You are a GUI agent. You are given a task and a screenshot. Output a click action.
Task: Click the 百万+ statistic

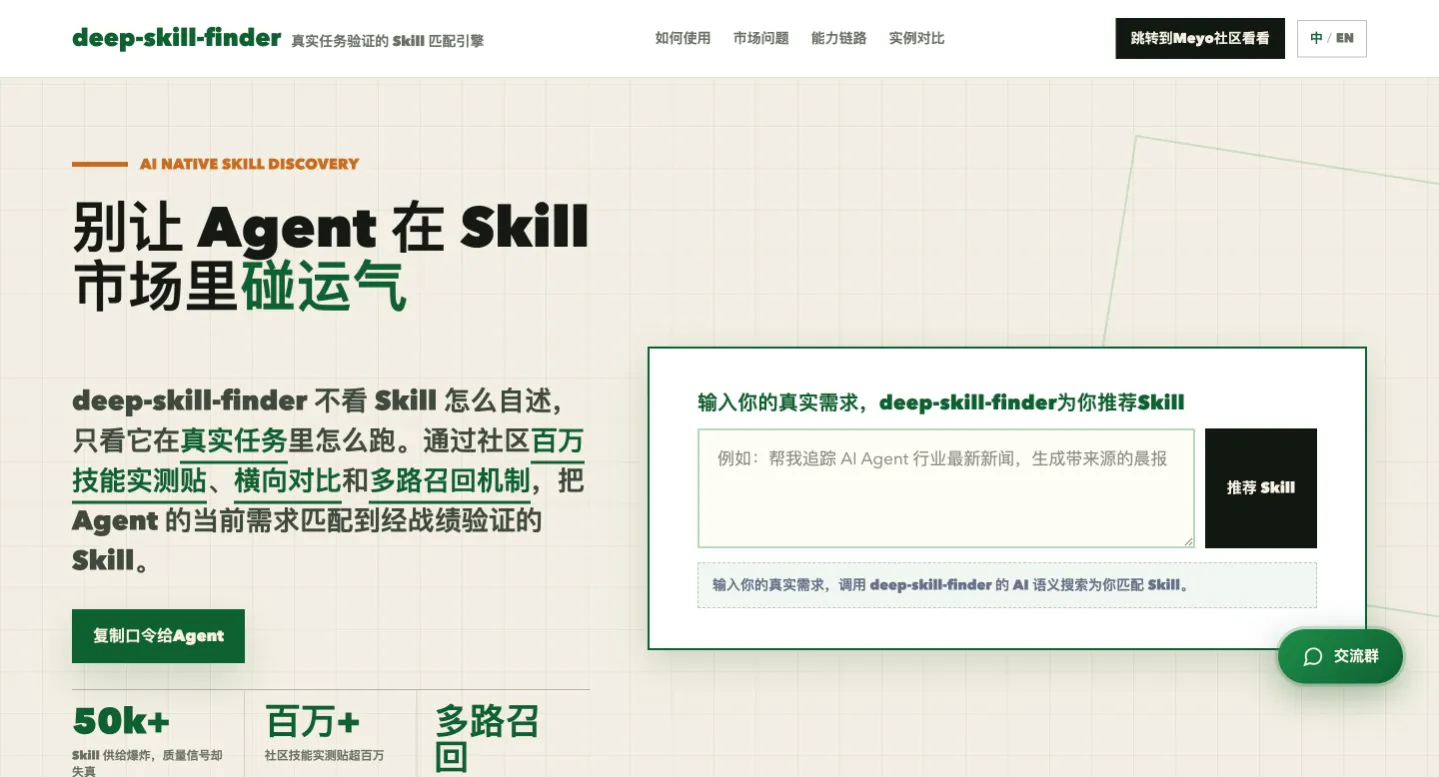[x=312, y=721]
